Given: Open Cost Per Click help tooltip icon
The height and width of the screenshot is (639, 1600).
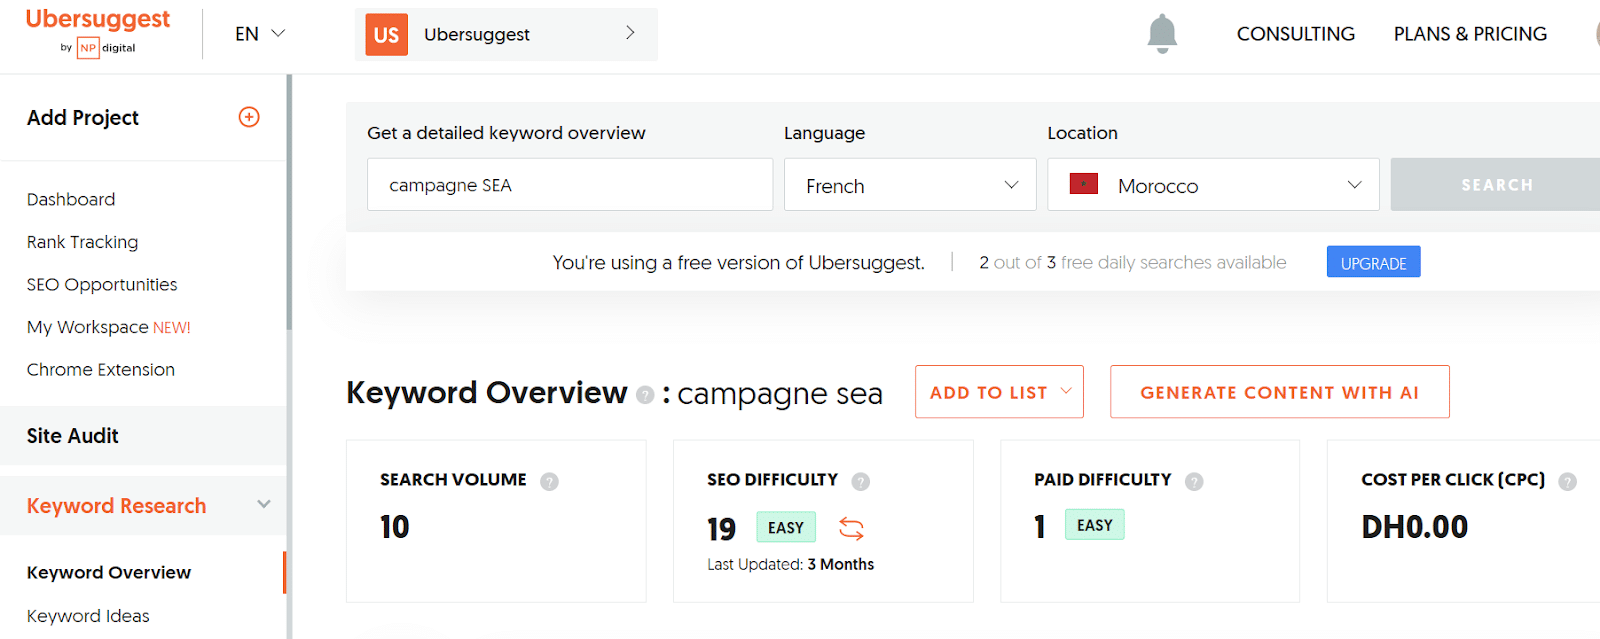Looking at the screenshot, I should click(1567, 481).
